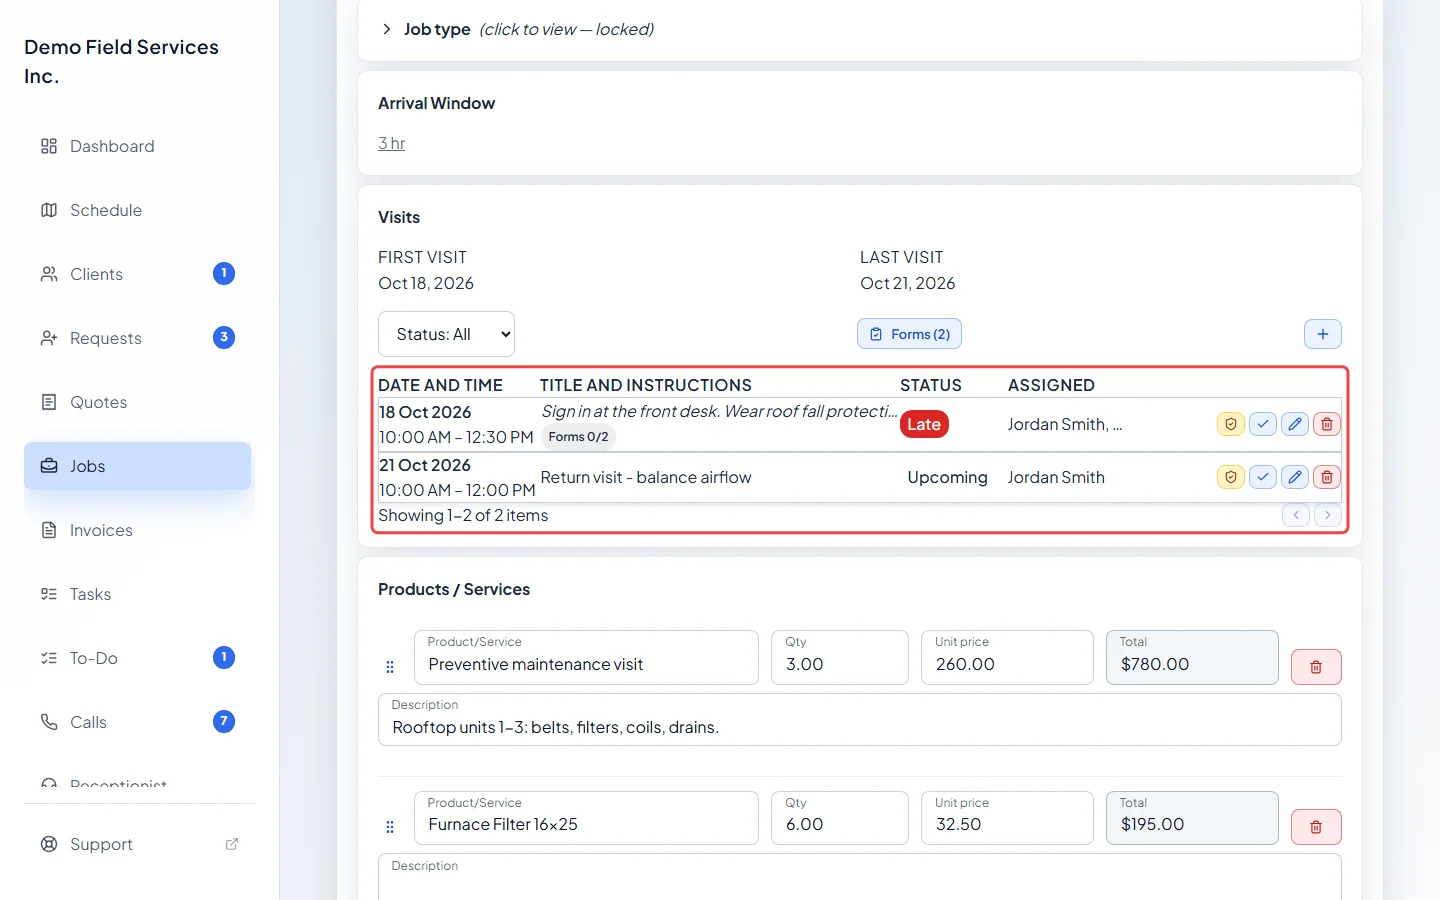
Task: Click the Unit price field showing 260.00
Action: [x=1007, y=657]
